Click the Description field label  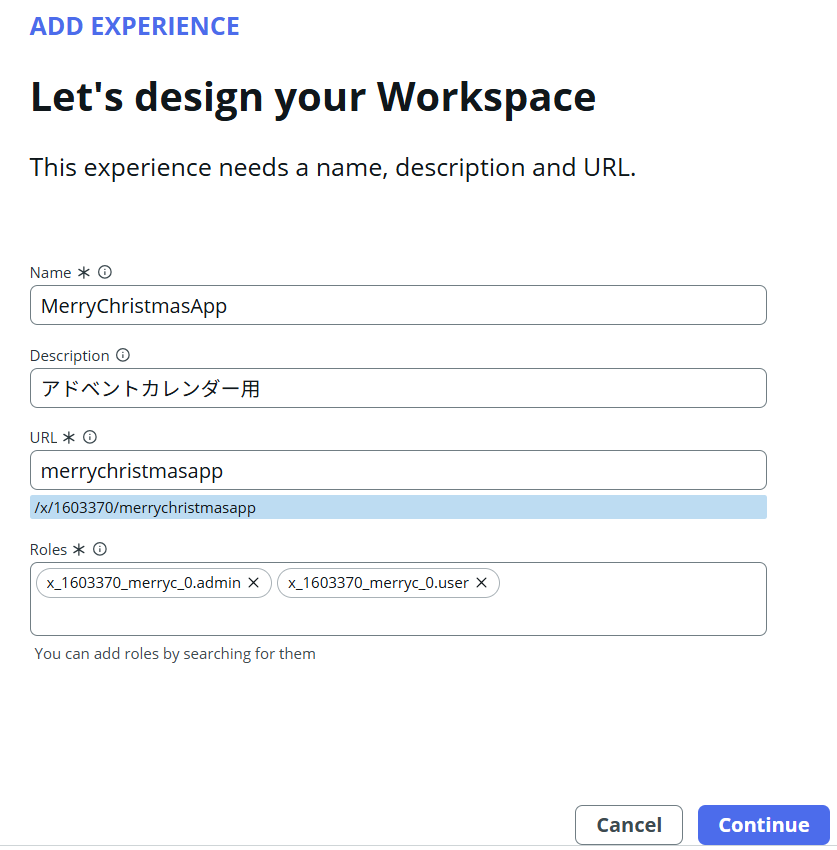coord(69,356)
